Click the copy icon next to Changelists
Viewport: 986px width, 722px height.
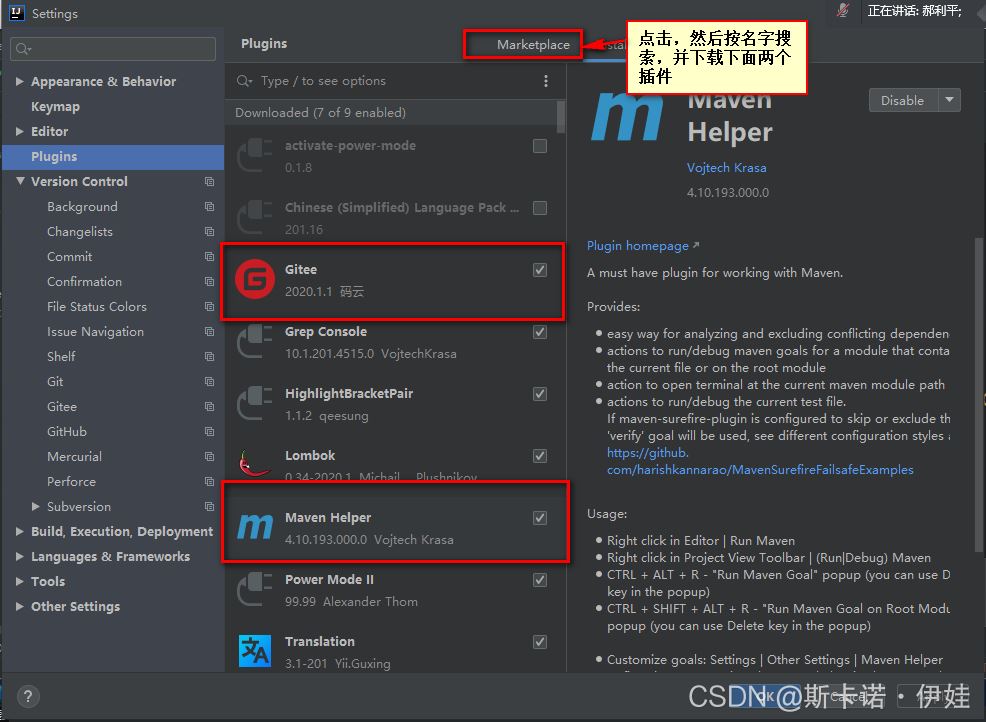(x=209, y=232)
